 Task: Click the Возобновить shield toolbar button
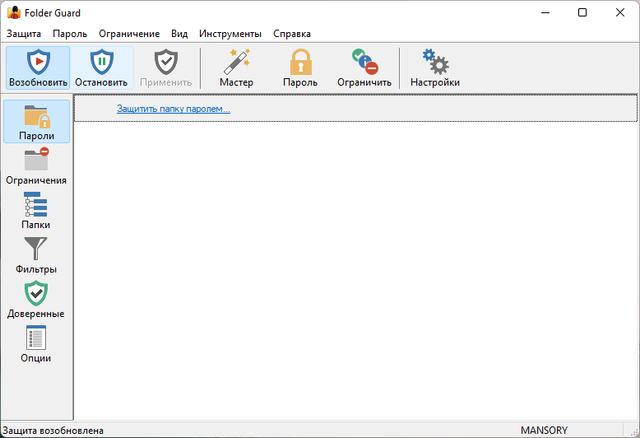[38, 68]
